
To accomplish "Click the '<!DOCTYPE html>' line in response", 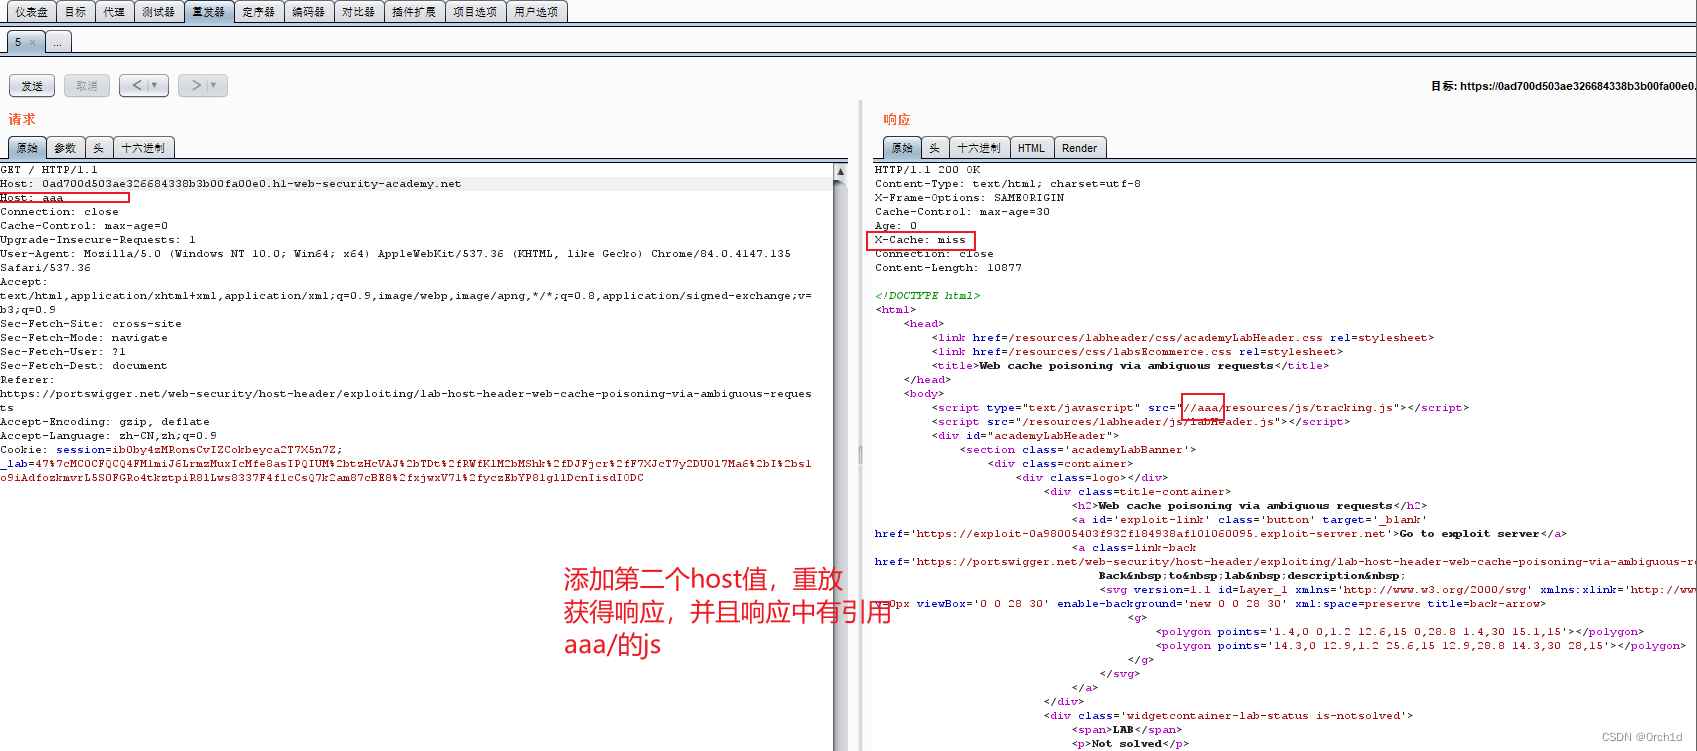I will click(928, 296).
